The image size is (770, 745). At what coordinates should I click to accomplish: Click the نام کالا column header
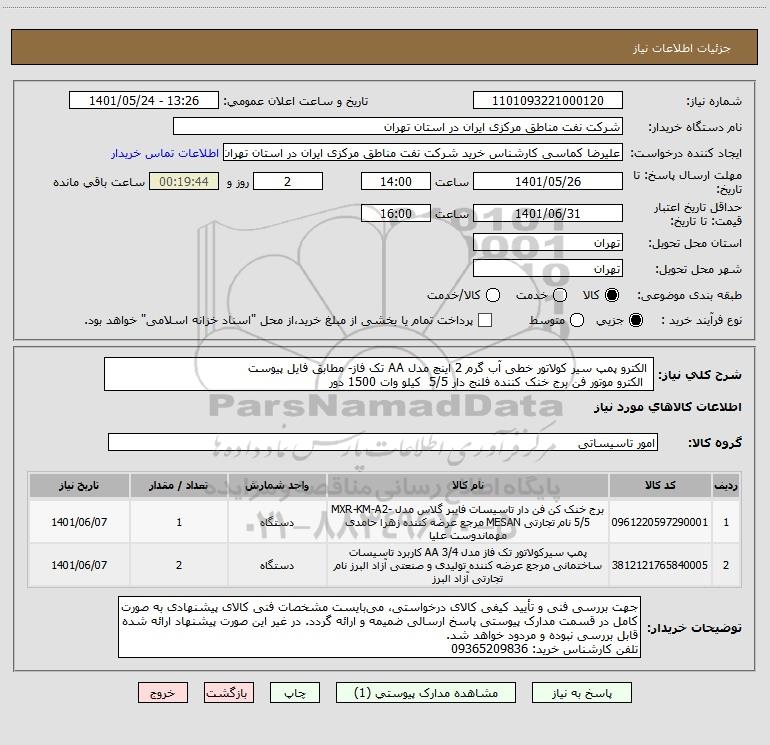click(468, 485)
